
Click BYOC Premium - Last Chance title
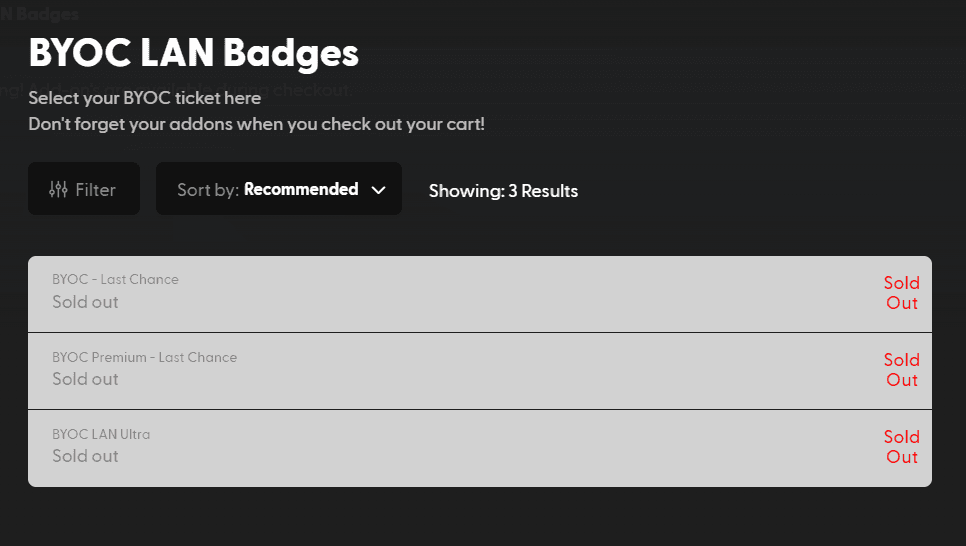(144, 357)
